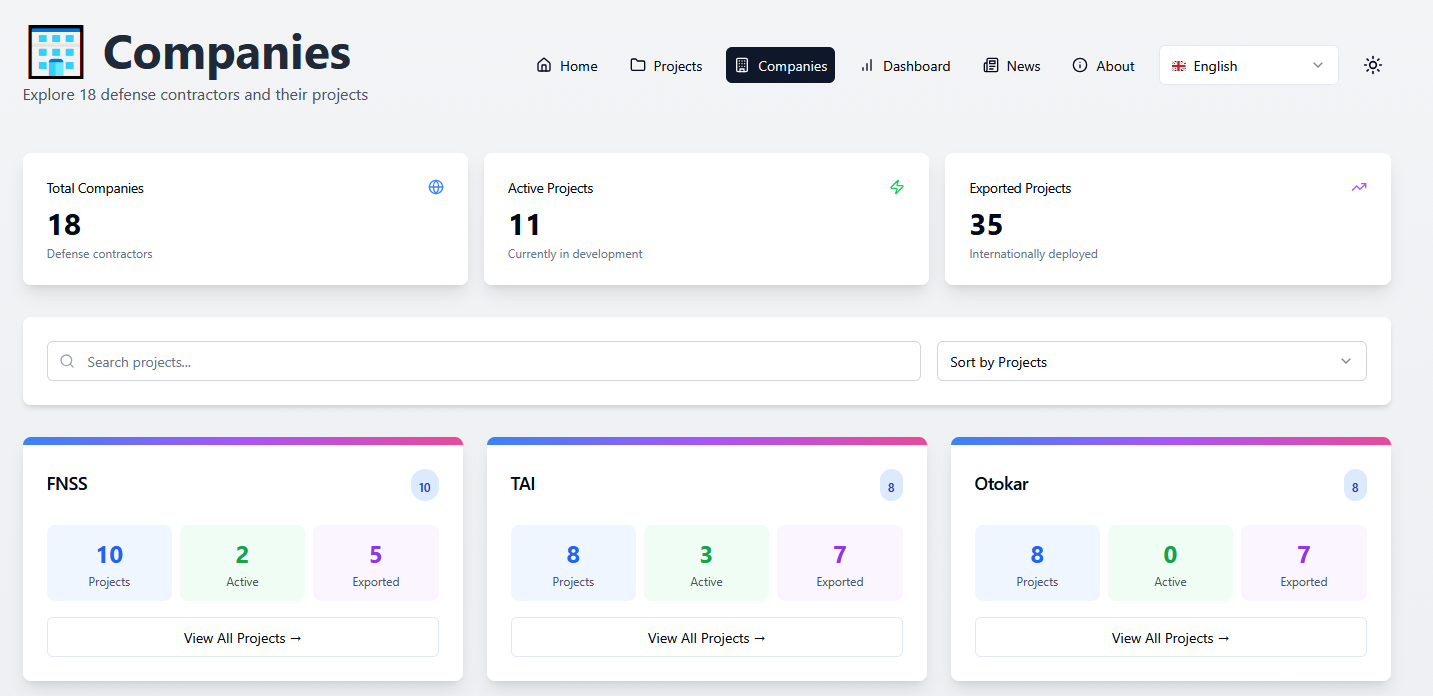This screenshot has height=696, width=1433.
Task: Click the lightning icon on Active Projects card
Action: coord(897,187)
